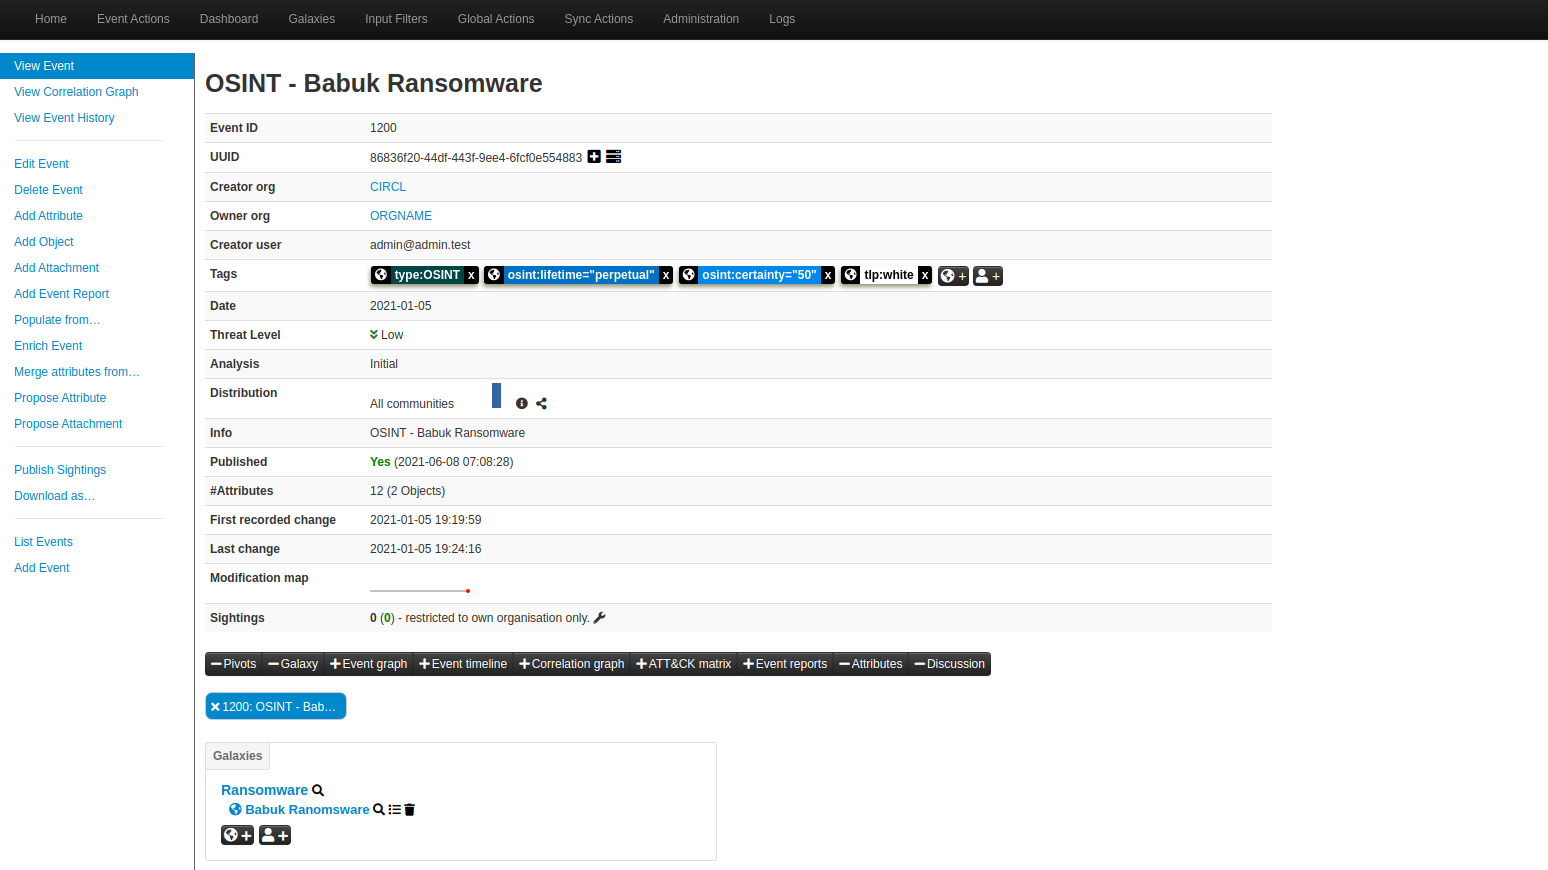Open the Galaxies dropdown in navbar

312,19
